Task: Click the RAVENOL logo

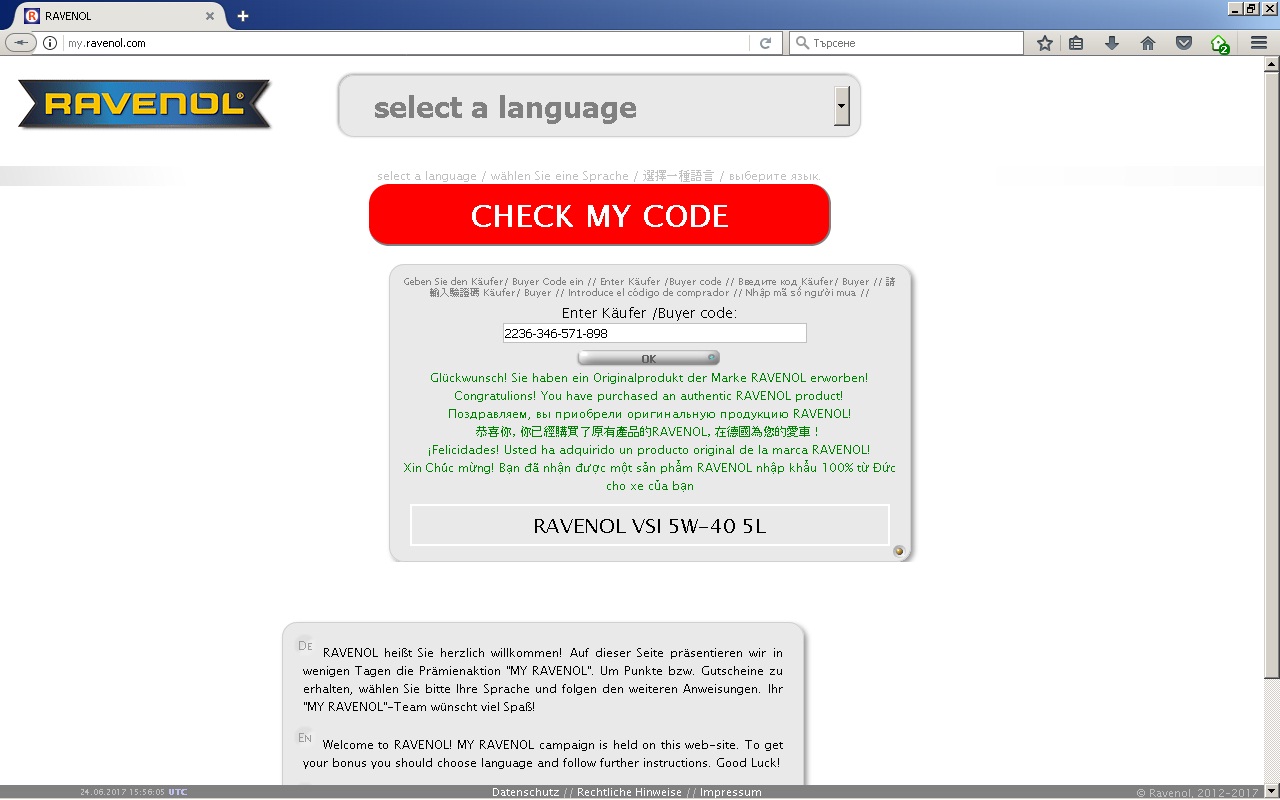Action: coord(145,105)
